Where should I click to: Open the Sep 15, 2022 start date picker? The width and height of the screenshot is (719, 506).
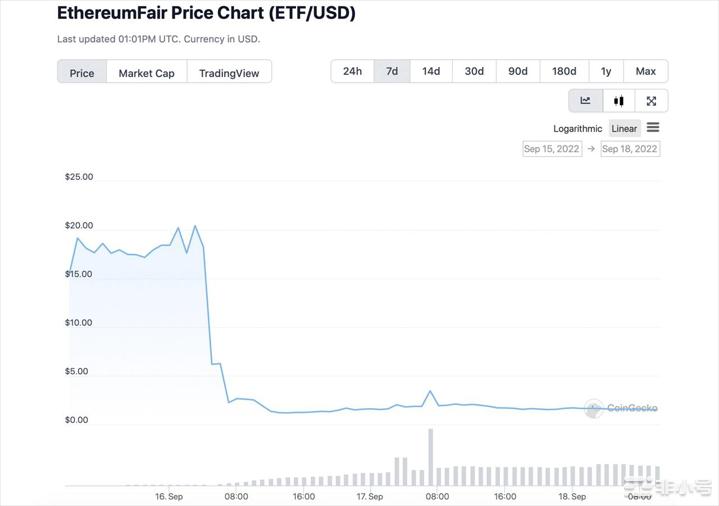551,149
